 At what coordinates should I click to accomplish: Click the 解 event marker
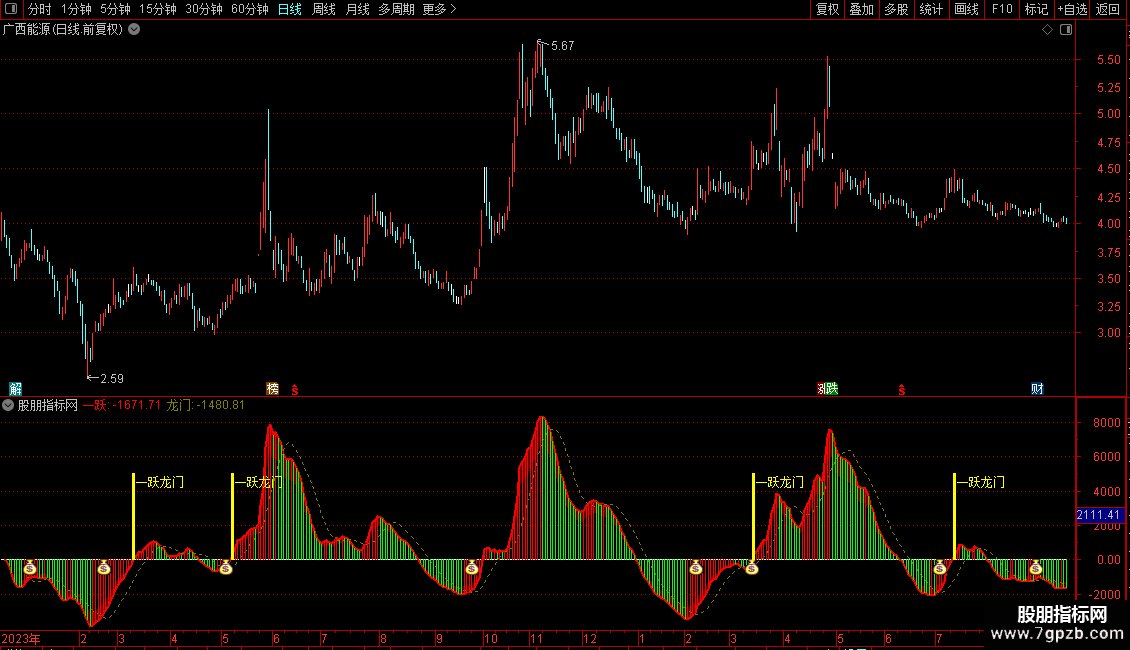click(x=15, y=389)
